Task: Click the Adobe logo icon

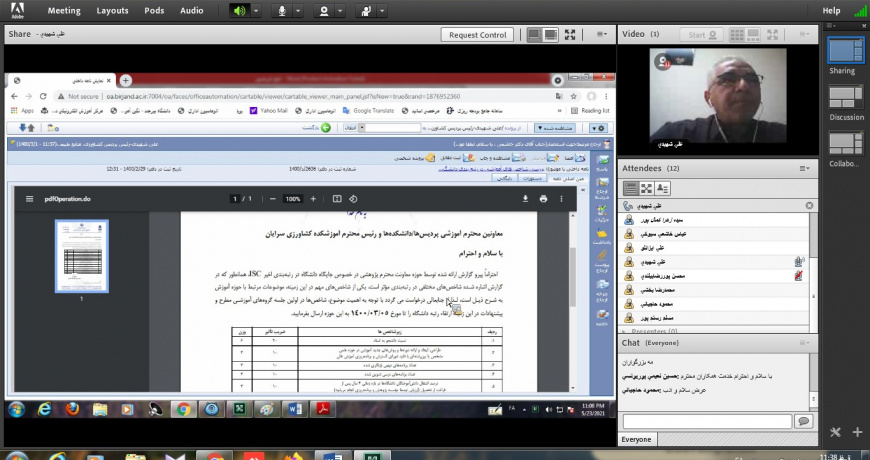Action: (17, 10)
